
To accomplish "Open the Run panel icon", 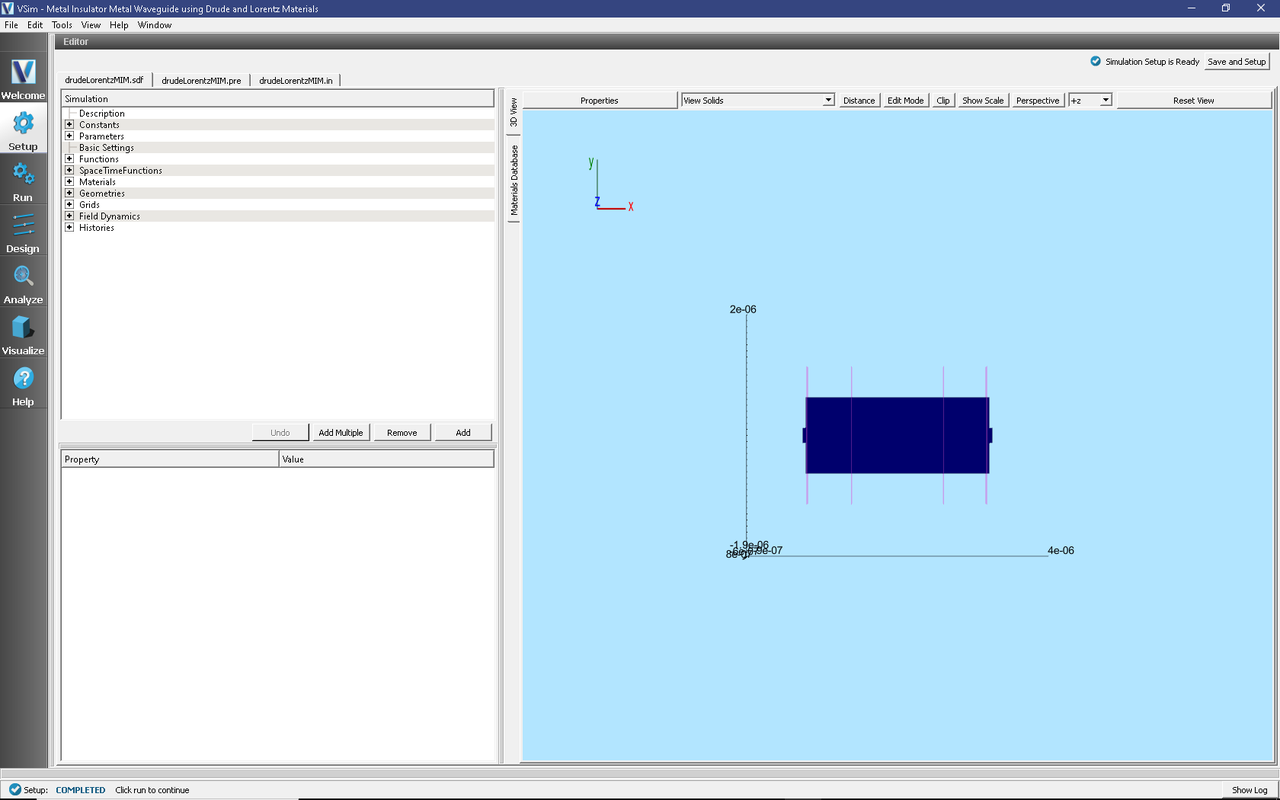I will coord(23,174).
